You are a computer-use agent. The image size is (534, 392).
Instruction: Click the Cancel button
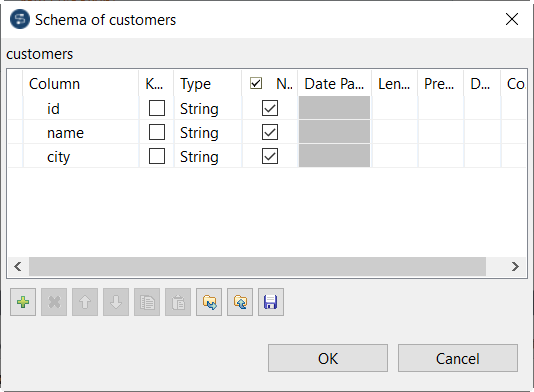pyautogui.click(x=458, y=358)
